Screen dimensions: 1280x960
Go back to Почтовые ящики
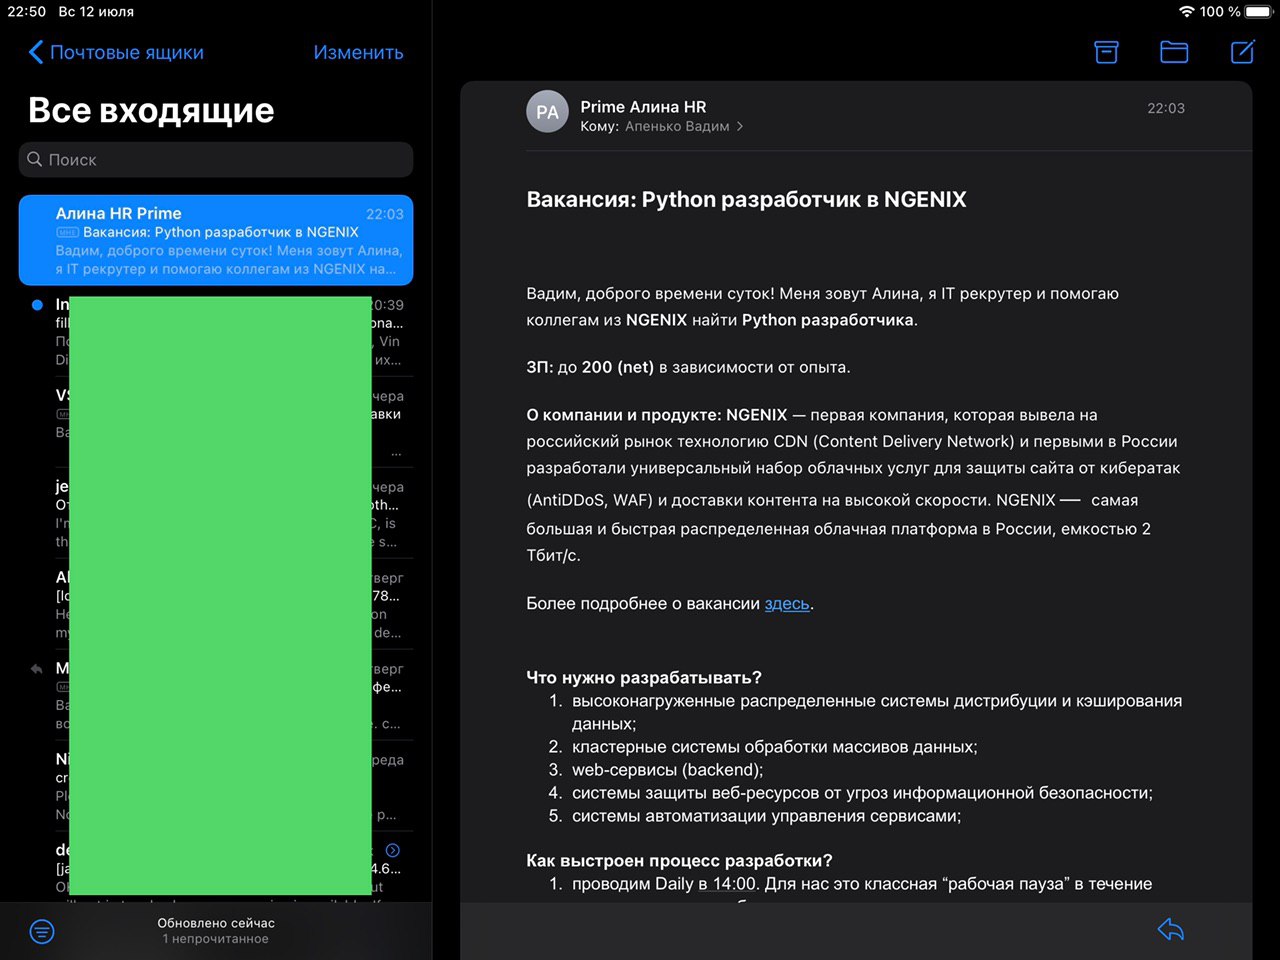click(x=116, y=52)
